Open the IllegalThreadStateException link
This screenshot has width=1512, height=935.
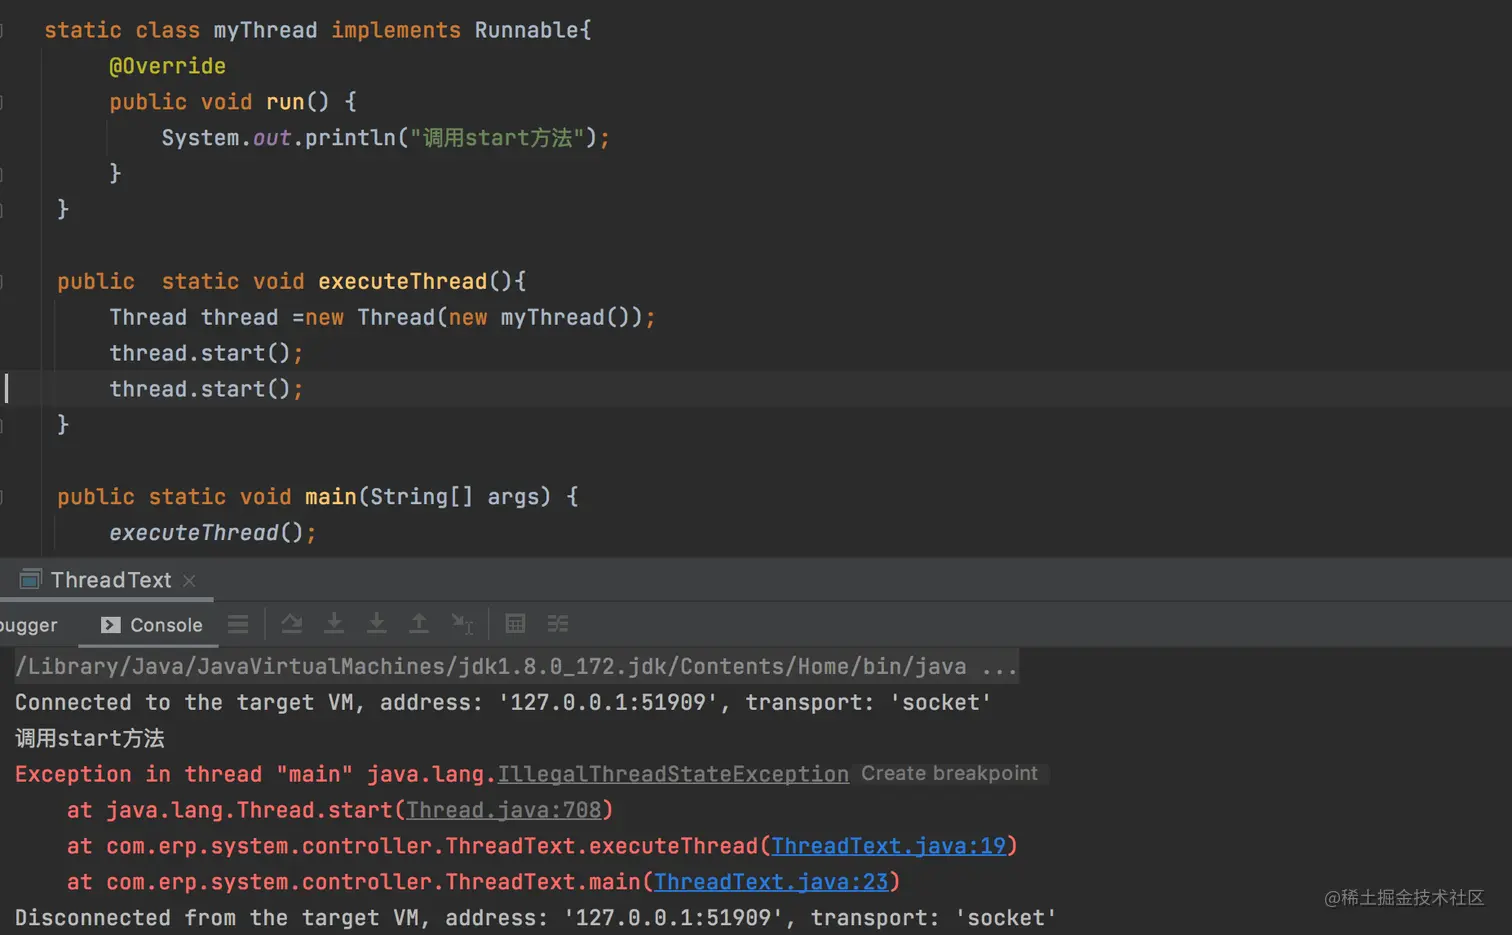673,774
